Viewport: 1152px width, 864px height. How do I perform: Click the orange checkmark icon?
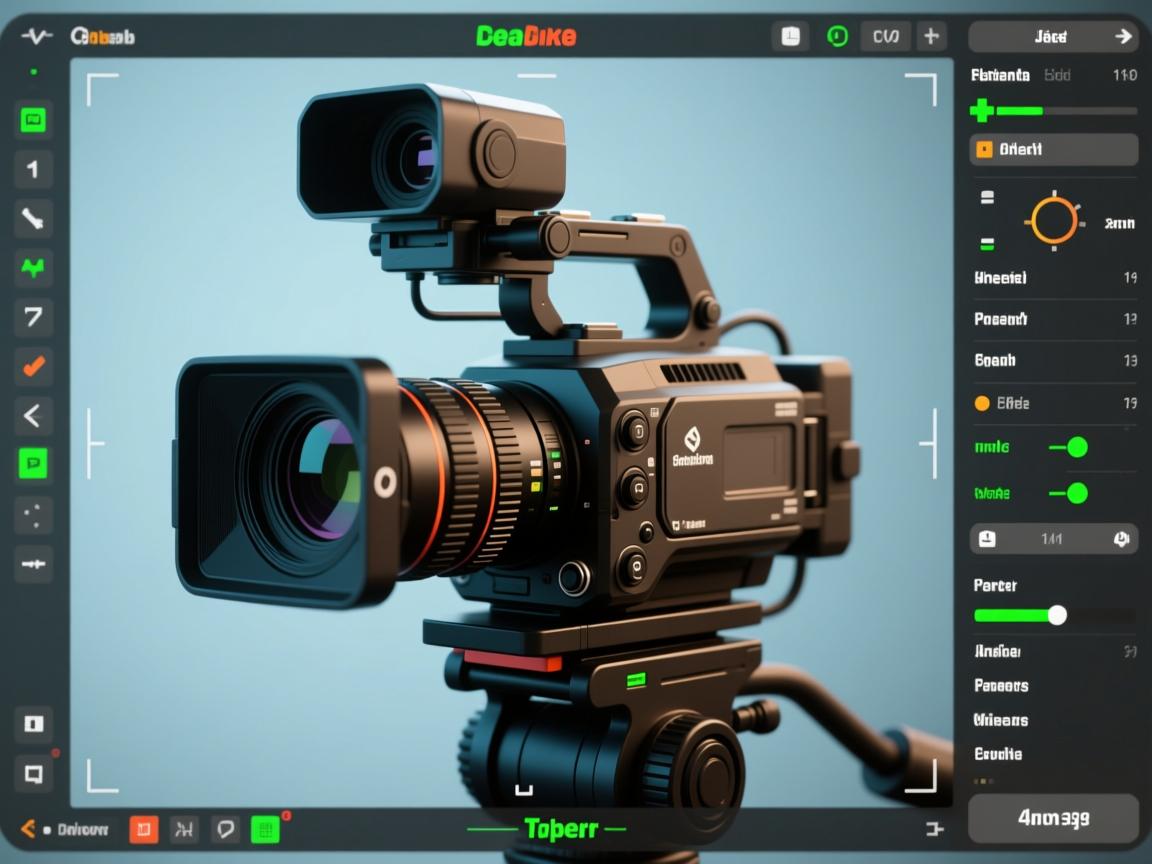click(x=33, y=366)
